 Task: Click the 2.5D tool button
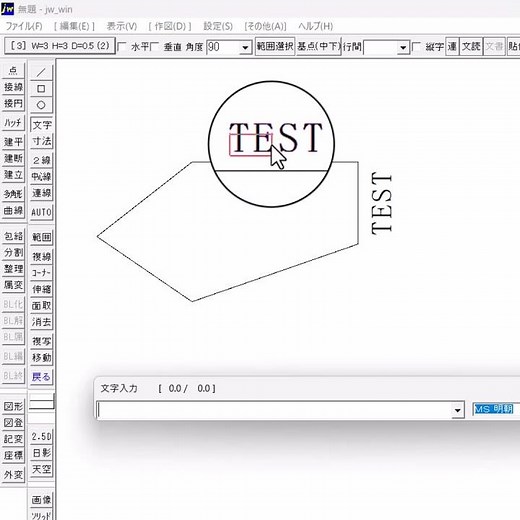pos(42,437)
